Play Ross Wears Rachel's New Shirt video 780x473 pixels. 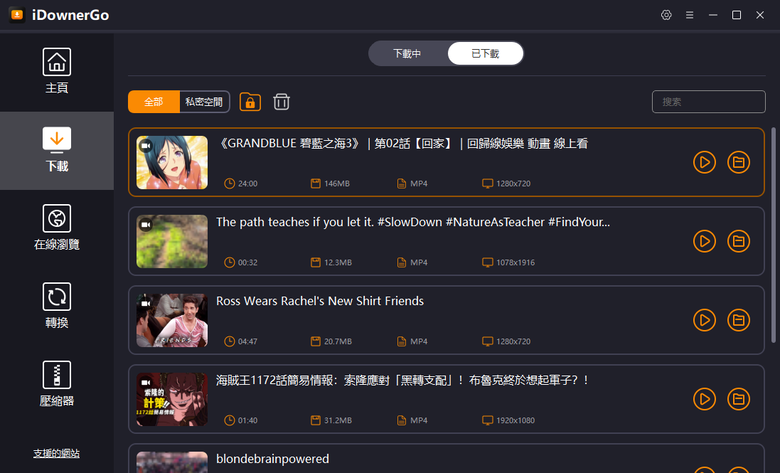704,320
